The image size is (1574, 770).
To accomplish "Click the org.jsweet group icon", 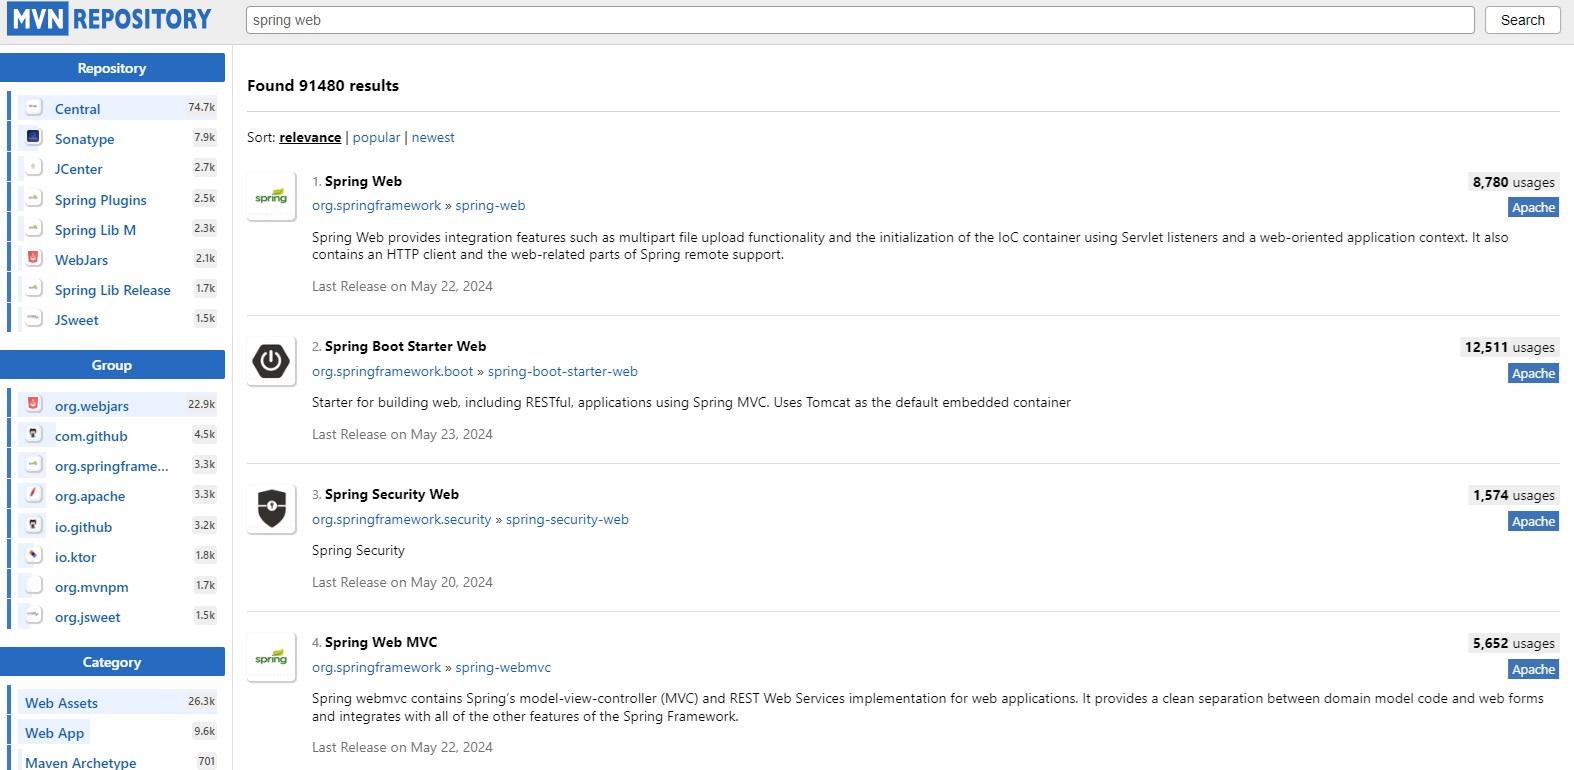I will 34,615.
